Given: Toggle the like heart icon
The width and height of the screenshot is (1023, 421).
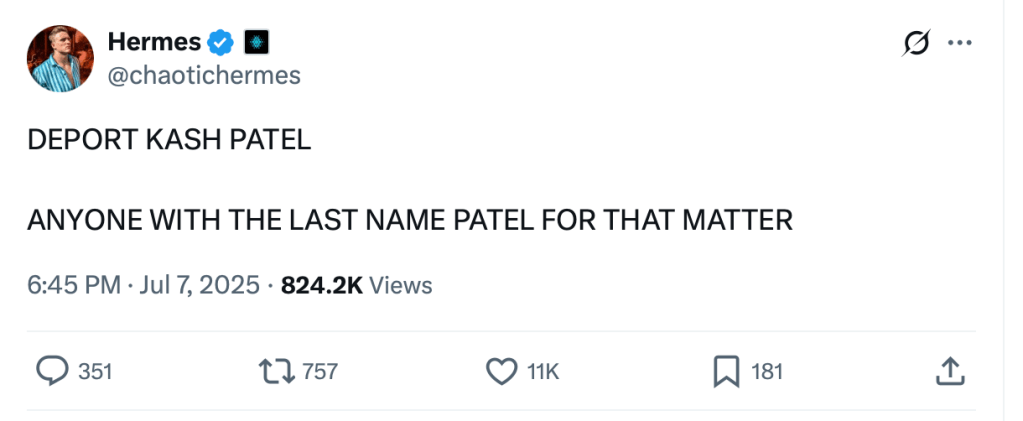Looking at the screenshot, I should tap(501, 372).
